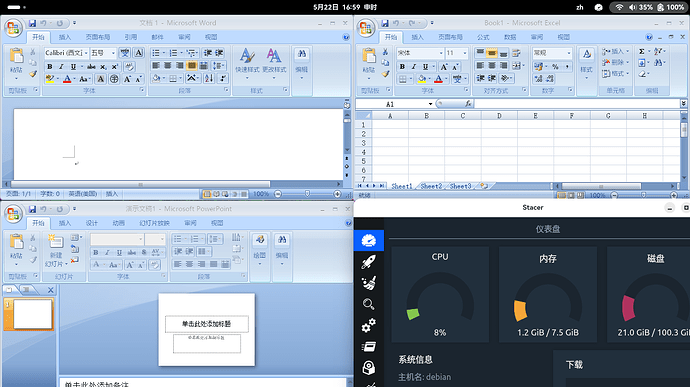Switch to the 数据 tab in Excel
690x387 pixels.
[510, 37]
